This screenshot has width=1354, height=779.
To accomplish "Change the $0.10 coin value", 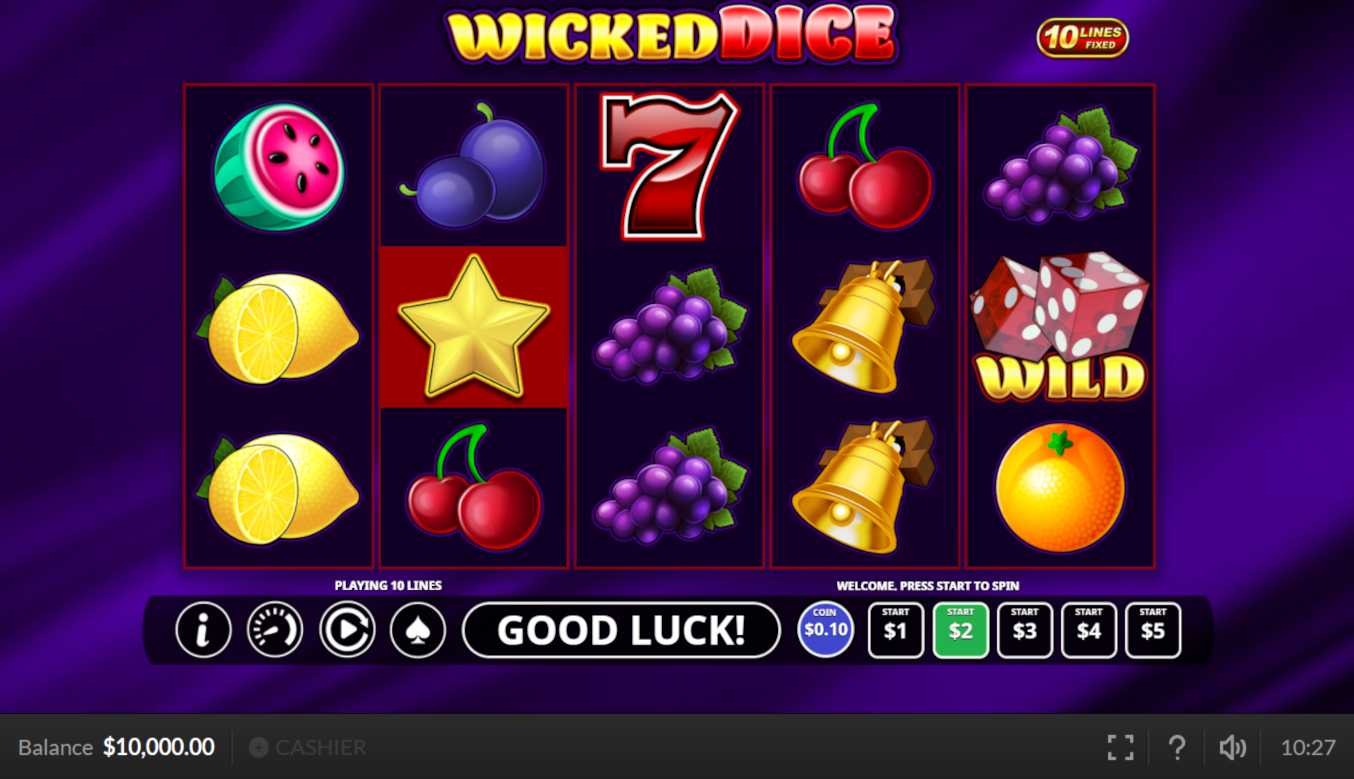I will pyautogui.click(x=826, y=630).
